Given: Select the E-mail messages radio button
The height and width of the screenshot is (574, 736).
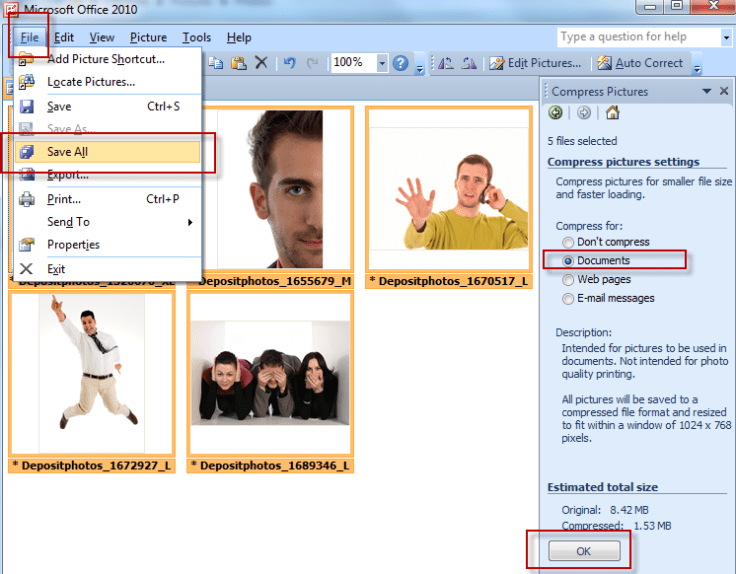Looking at the screenshot, I should point(569,298).
